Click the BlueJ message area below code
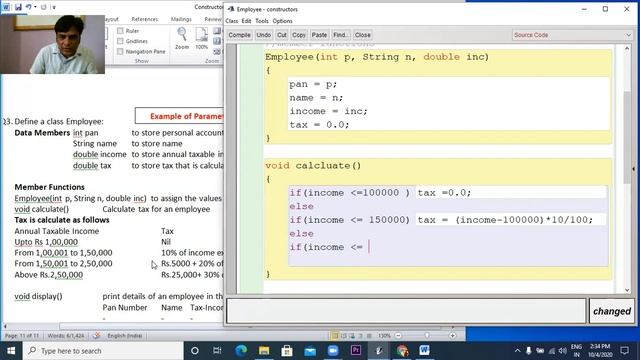 [x=406, y=311]
